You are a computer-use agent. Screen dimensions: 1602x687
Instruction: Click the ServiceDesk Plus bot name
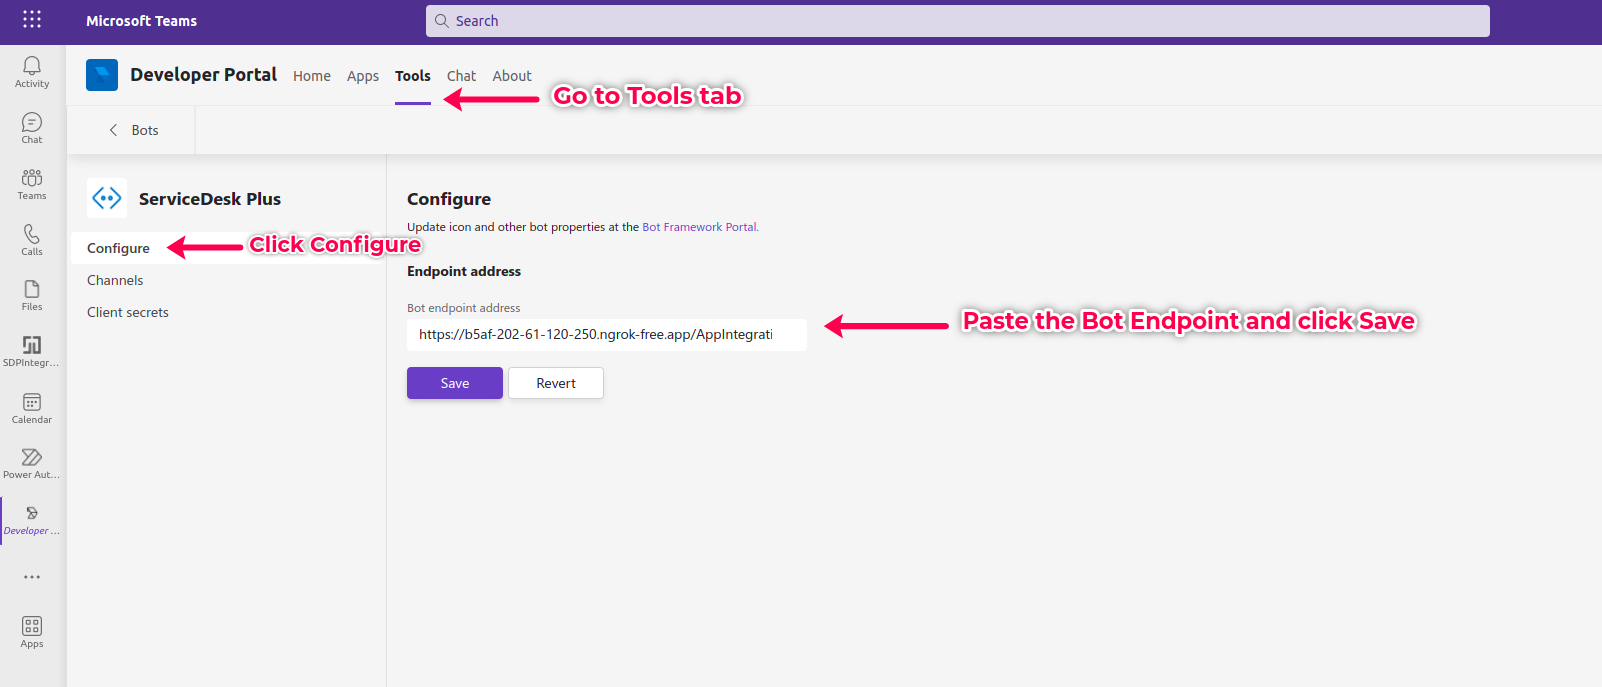tap(210, 199)
